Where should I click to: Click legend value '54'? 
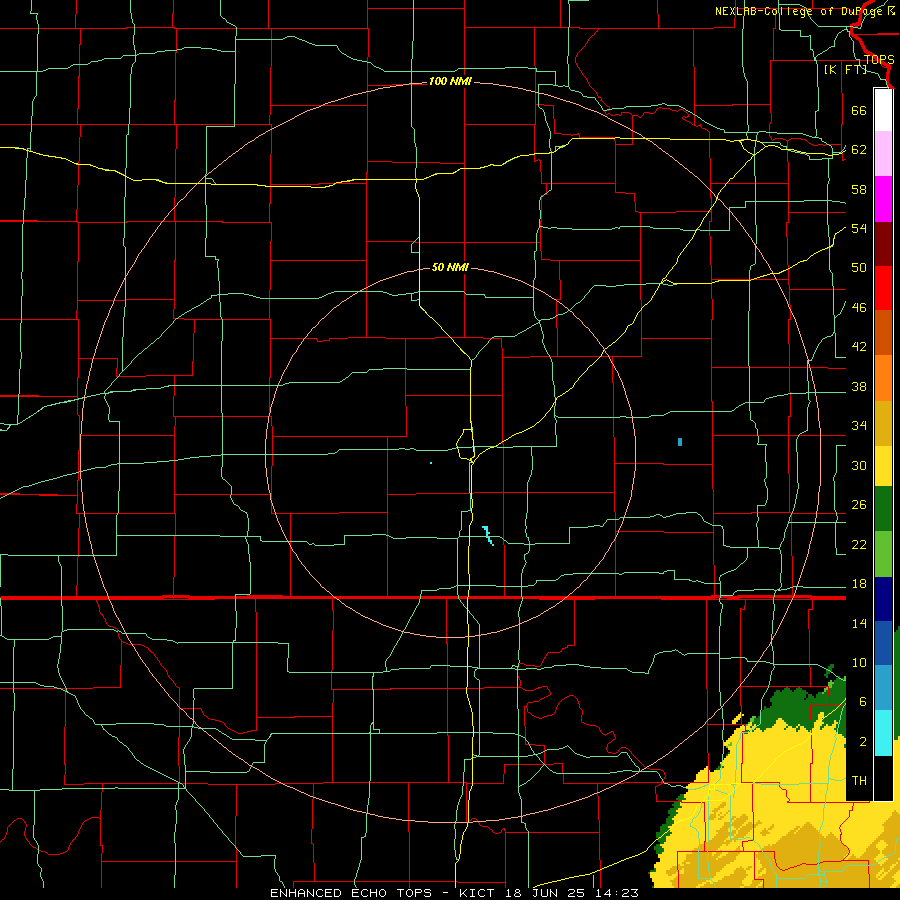tap(859, 228)
